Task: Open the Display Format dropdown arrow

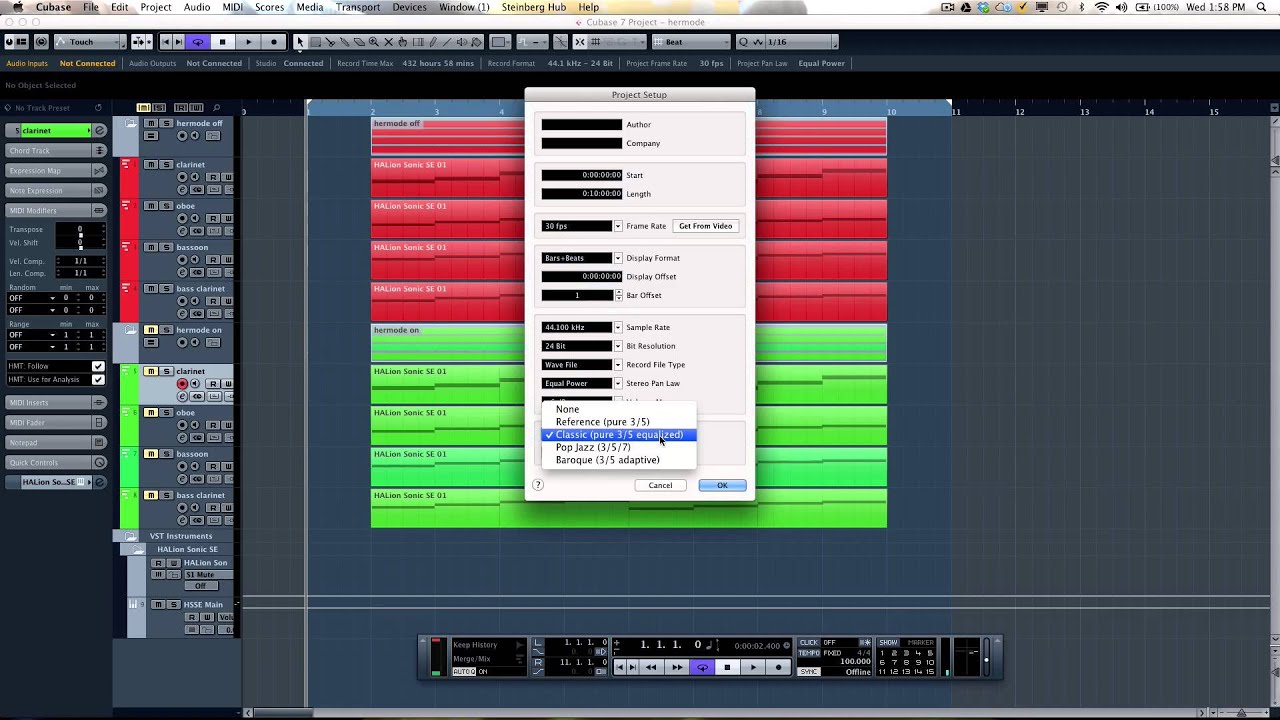Action: (x=618, y=258)
